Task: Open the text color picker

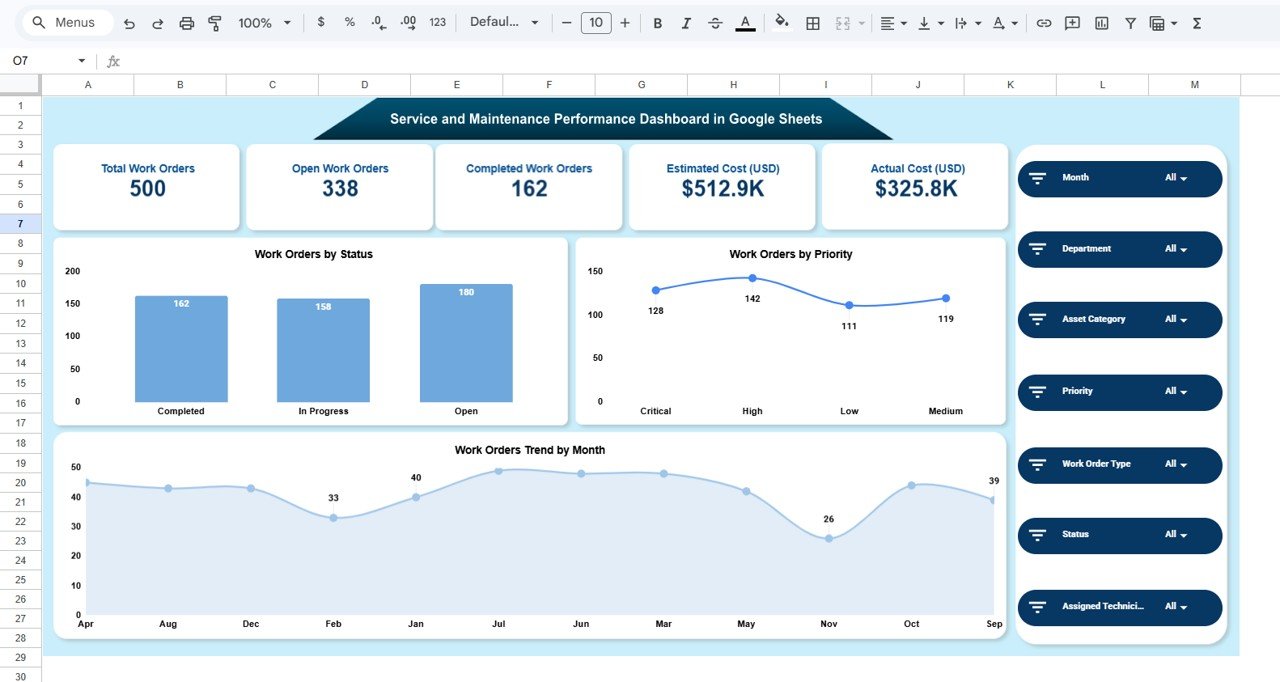Action: pyautogui.click(x=745, y=22)
